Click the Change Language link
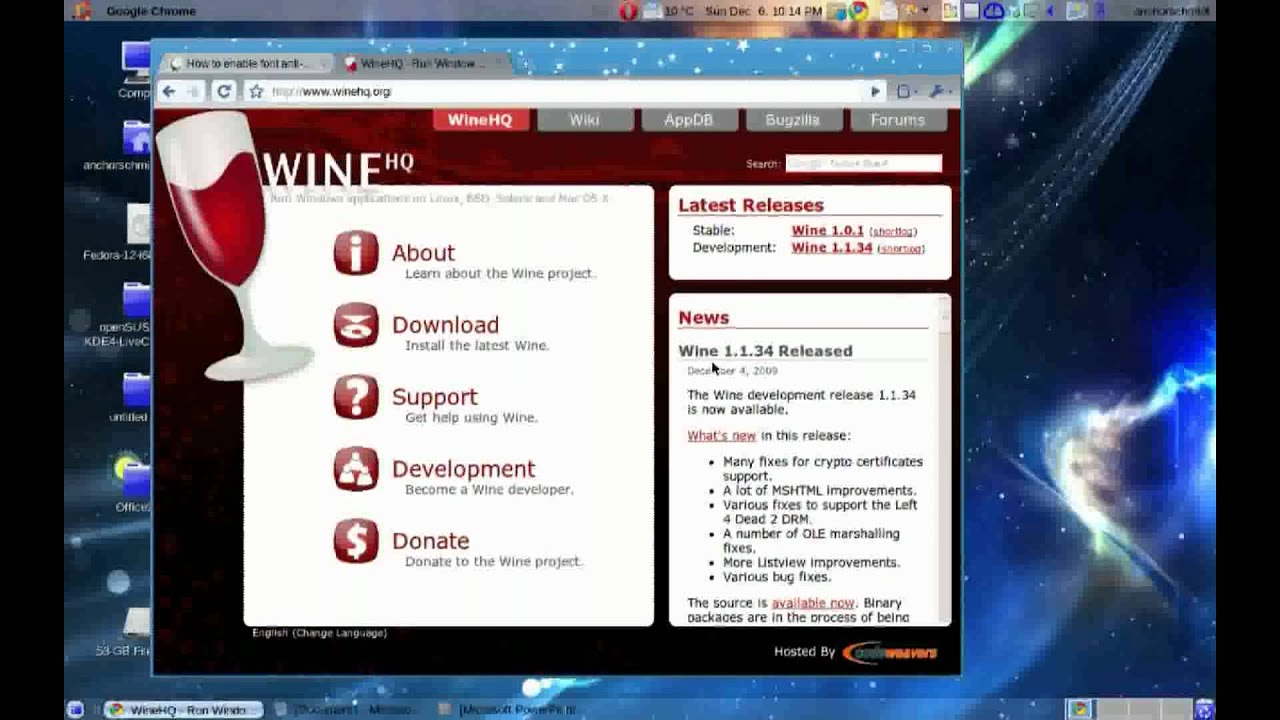The image size is (1280, 720). (339, 633)
